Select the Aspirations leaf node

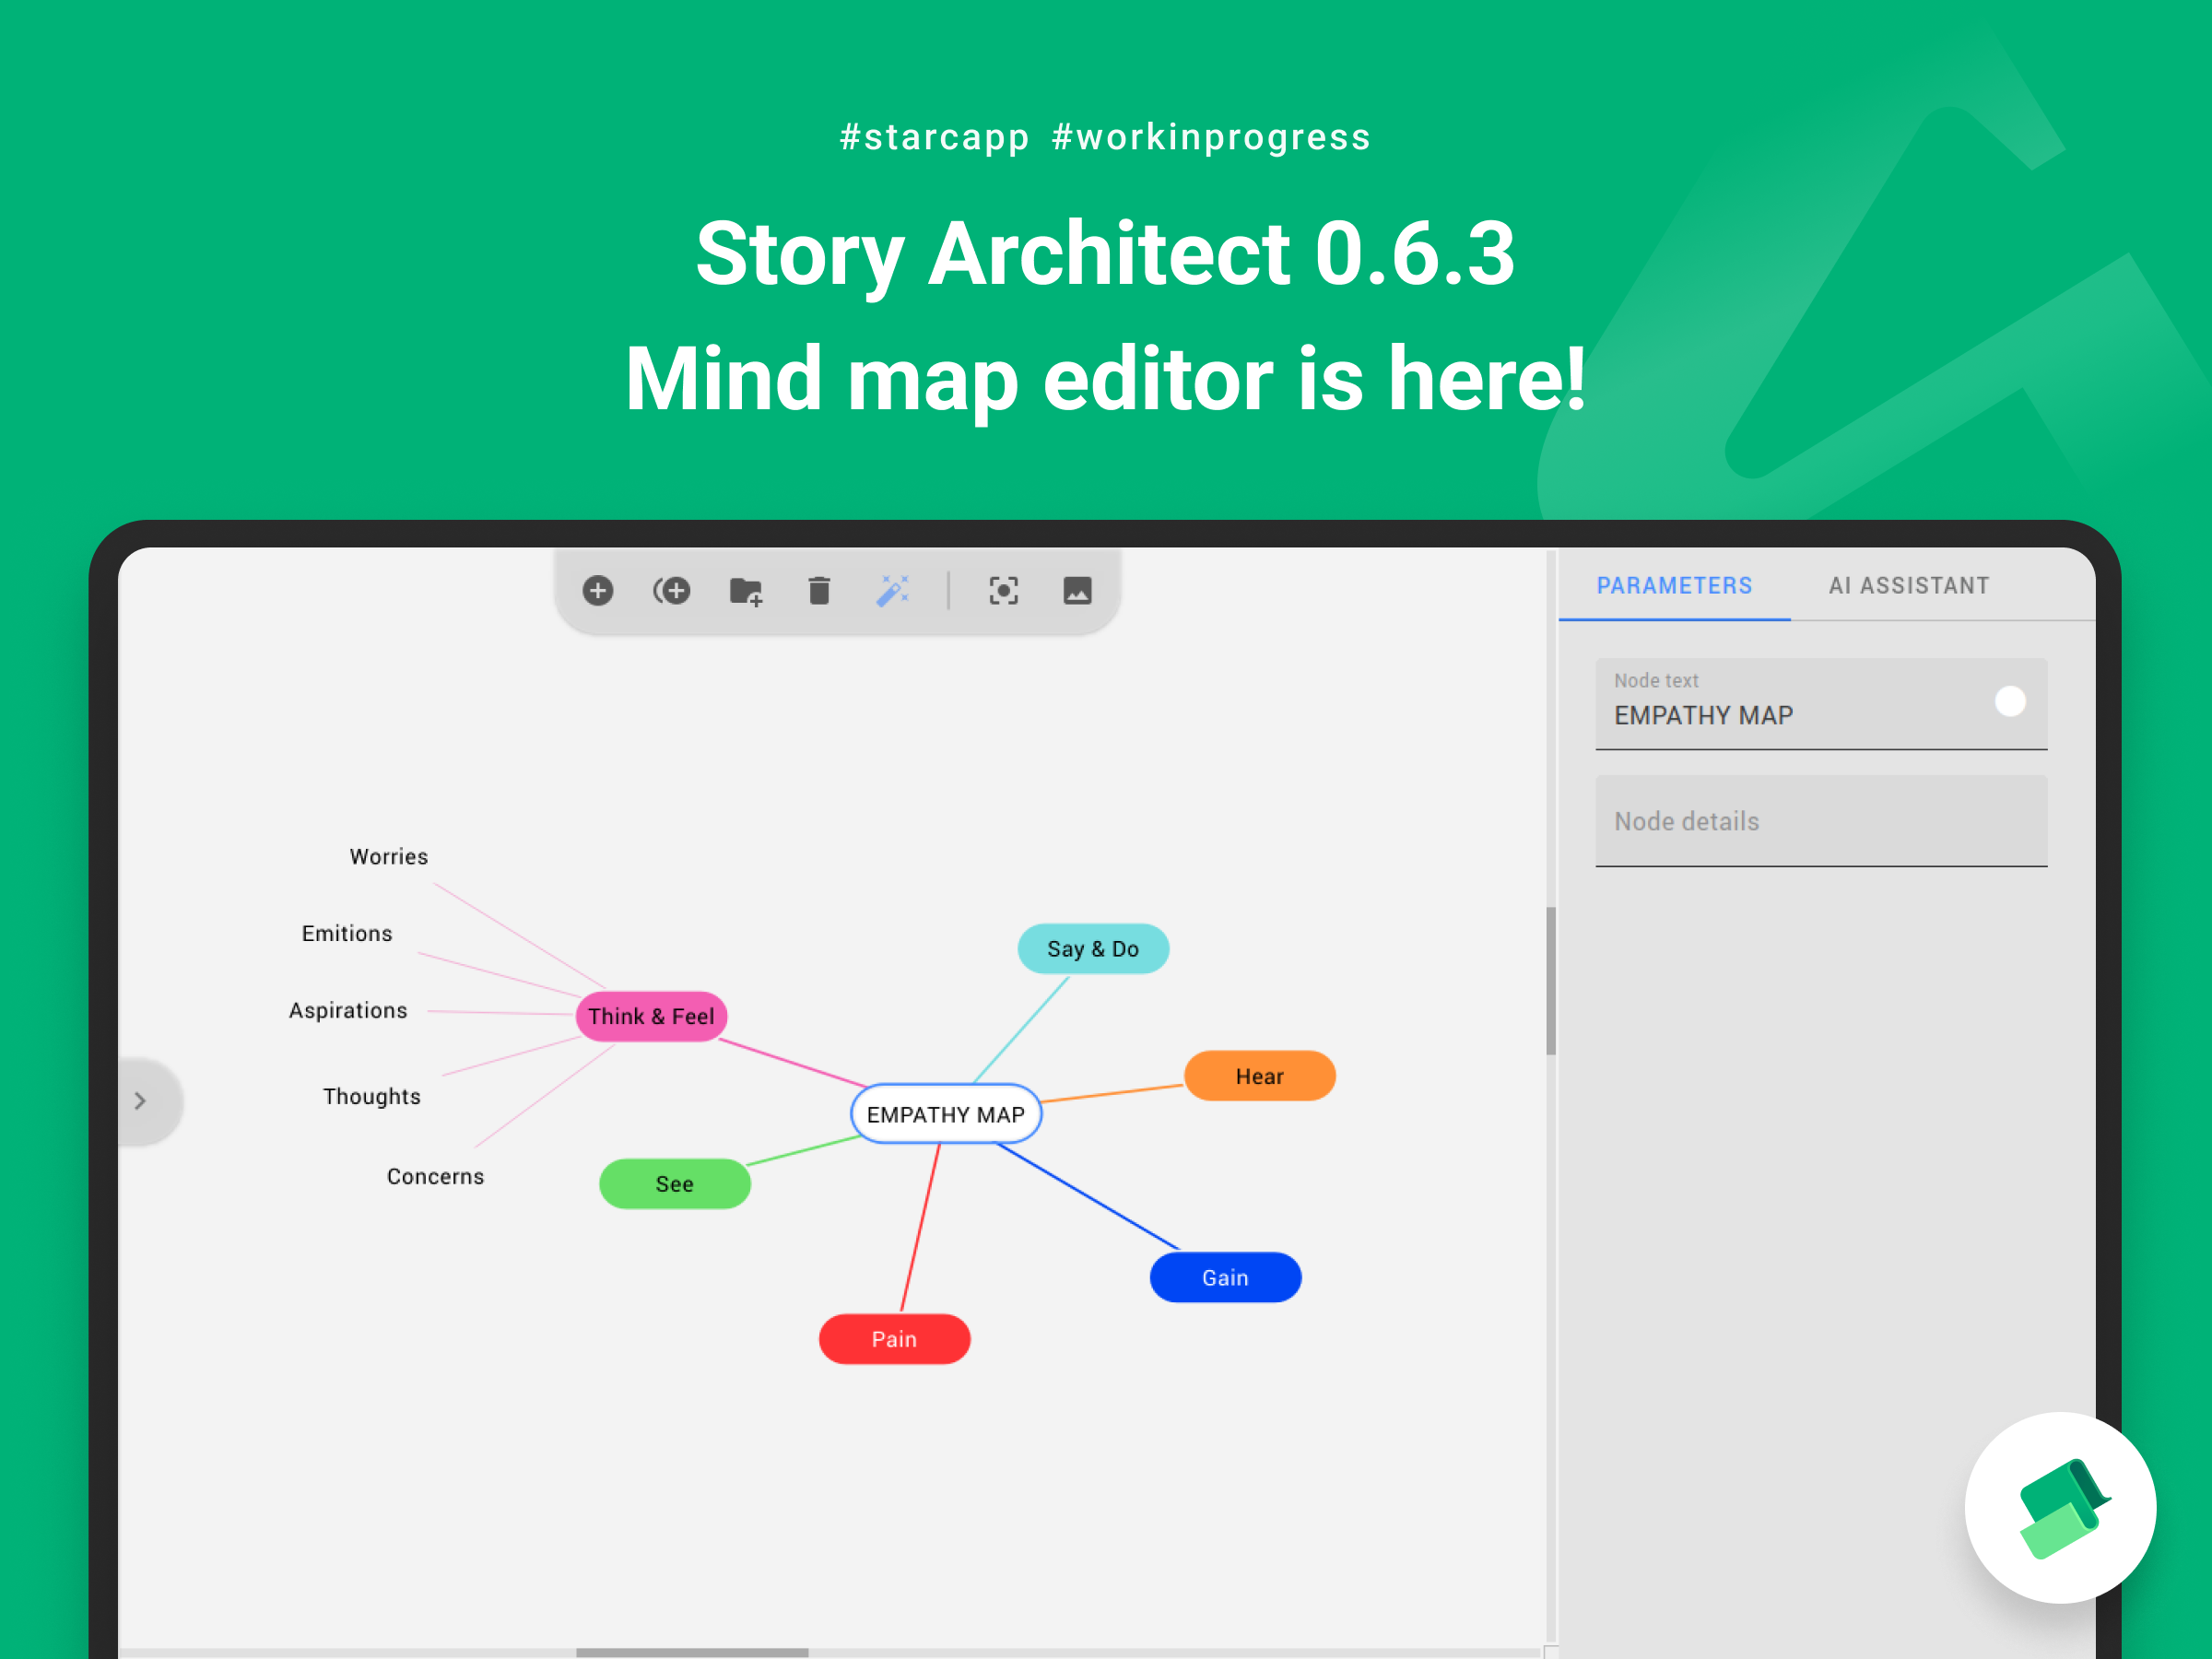pyautogui.click(x=348, y=1010)
